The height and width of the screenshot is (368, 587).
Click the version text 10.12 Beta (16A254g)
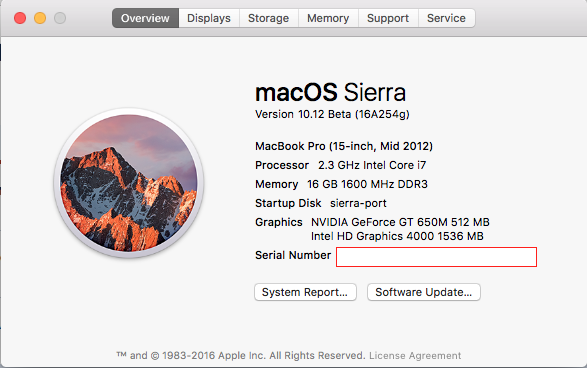tap(332, 114)
